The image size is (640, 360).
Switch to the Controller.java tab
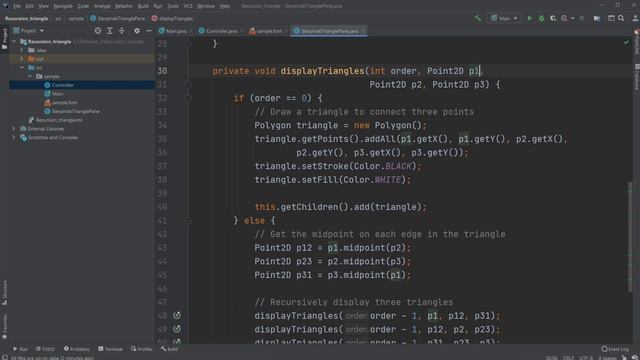218,31
